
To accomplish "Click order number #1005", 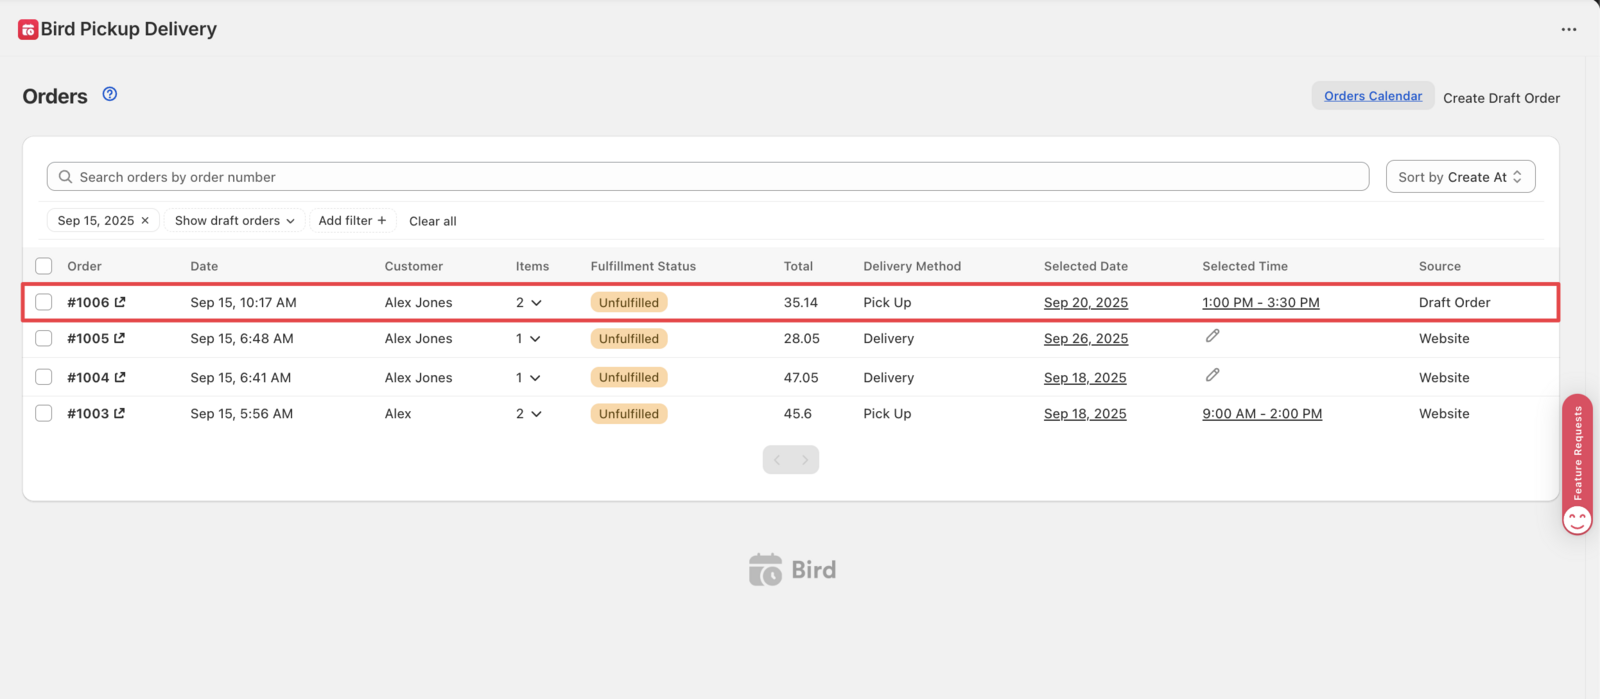I will [88, 338].
